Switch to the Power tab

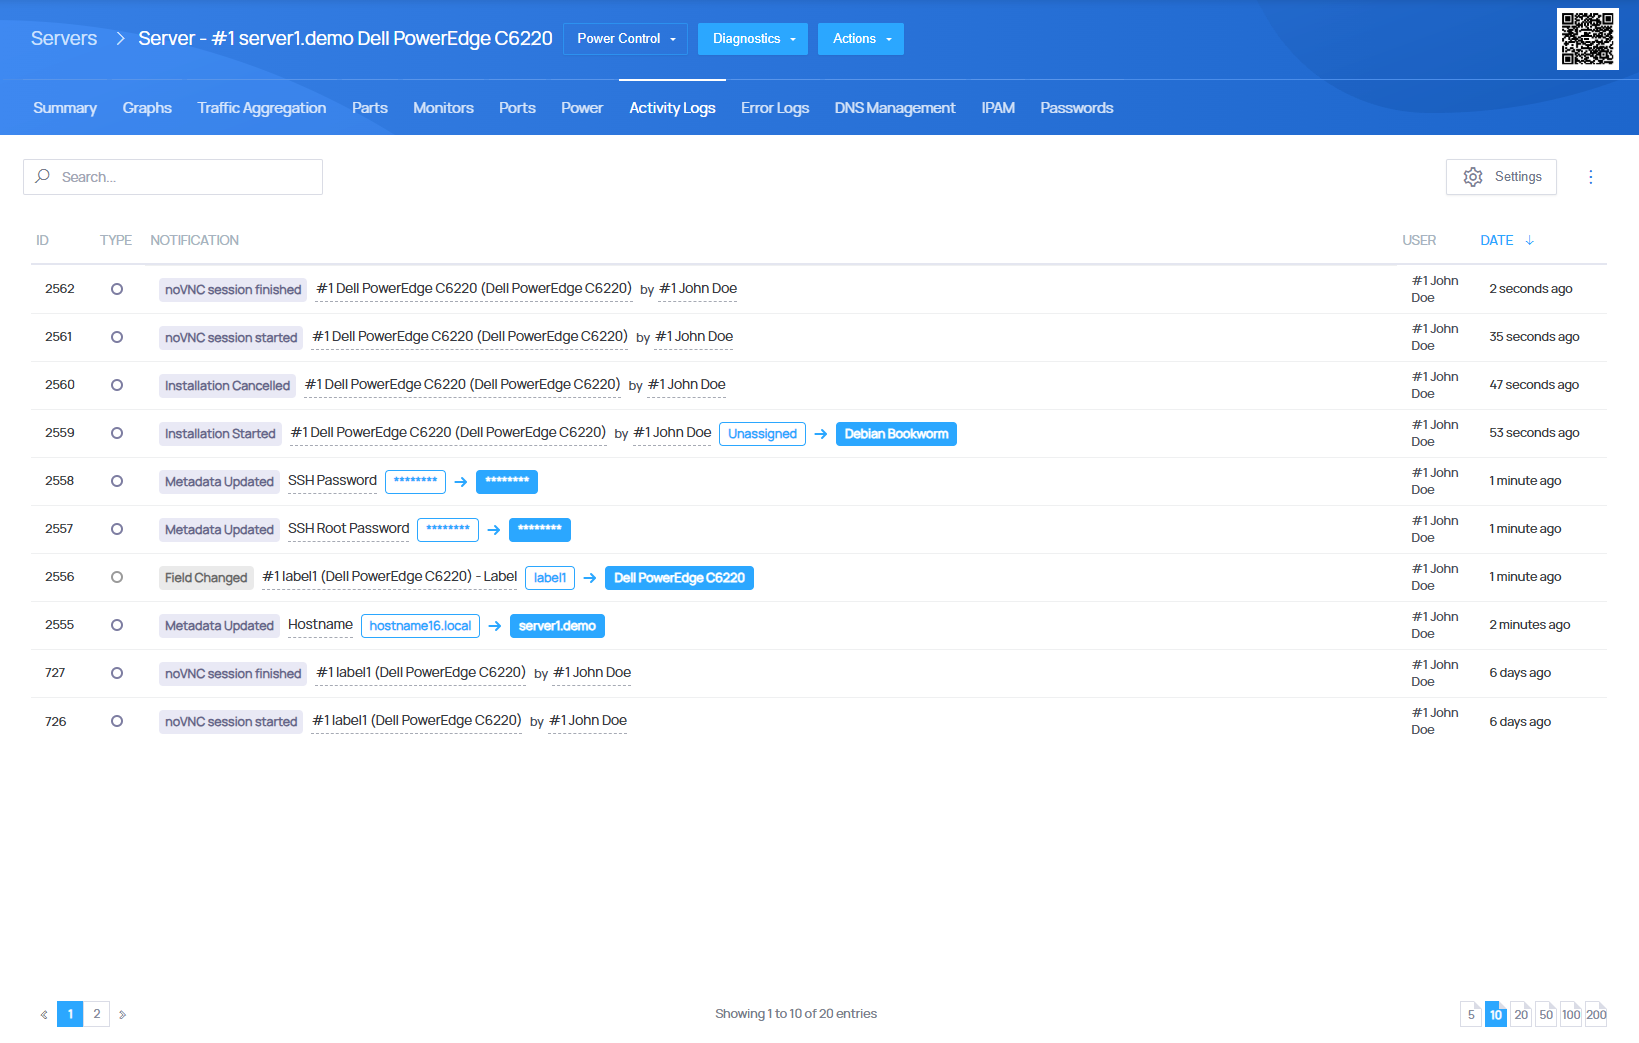click(582, 108)
